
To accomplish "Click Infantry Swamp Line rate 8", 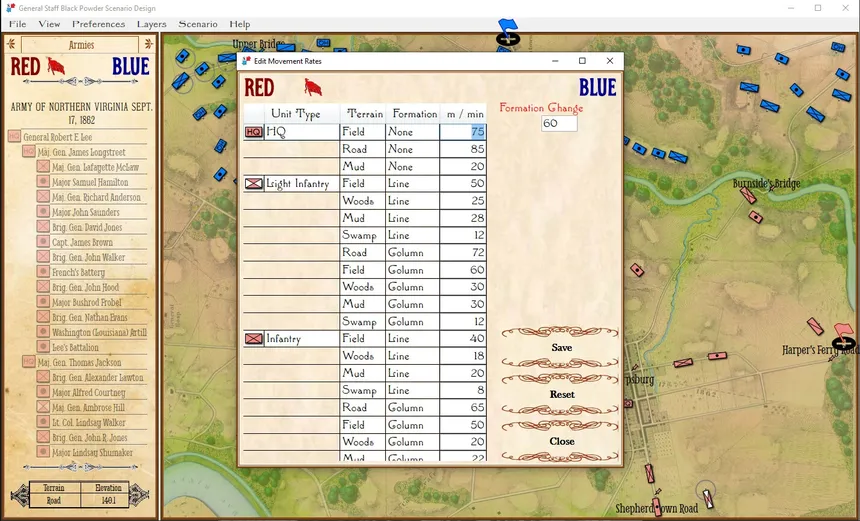I will [462, 390].
